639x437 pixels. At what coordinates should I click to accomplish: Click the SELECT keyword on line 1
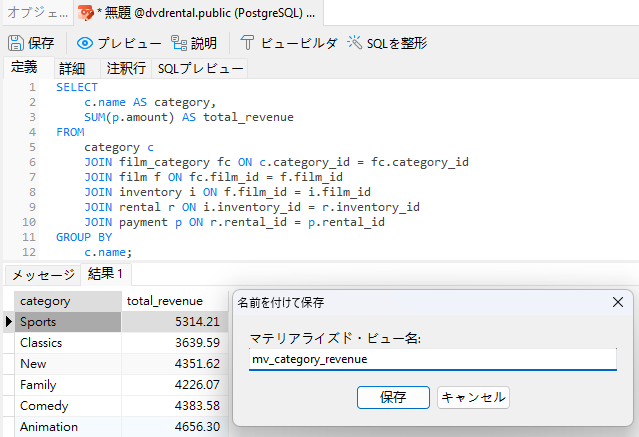click(x=77, y=87)
